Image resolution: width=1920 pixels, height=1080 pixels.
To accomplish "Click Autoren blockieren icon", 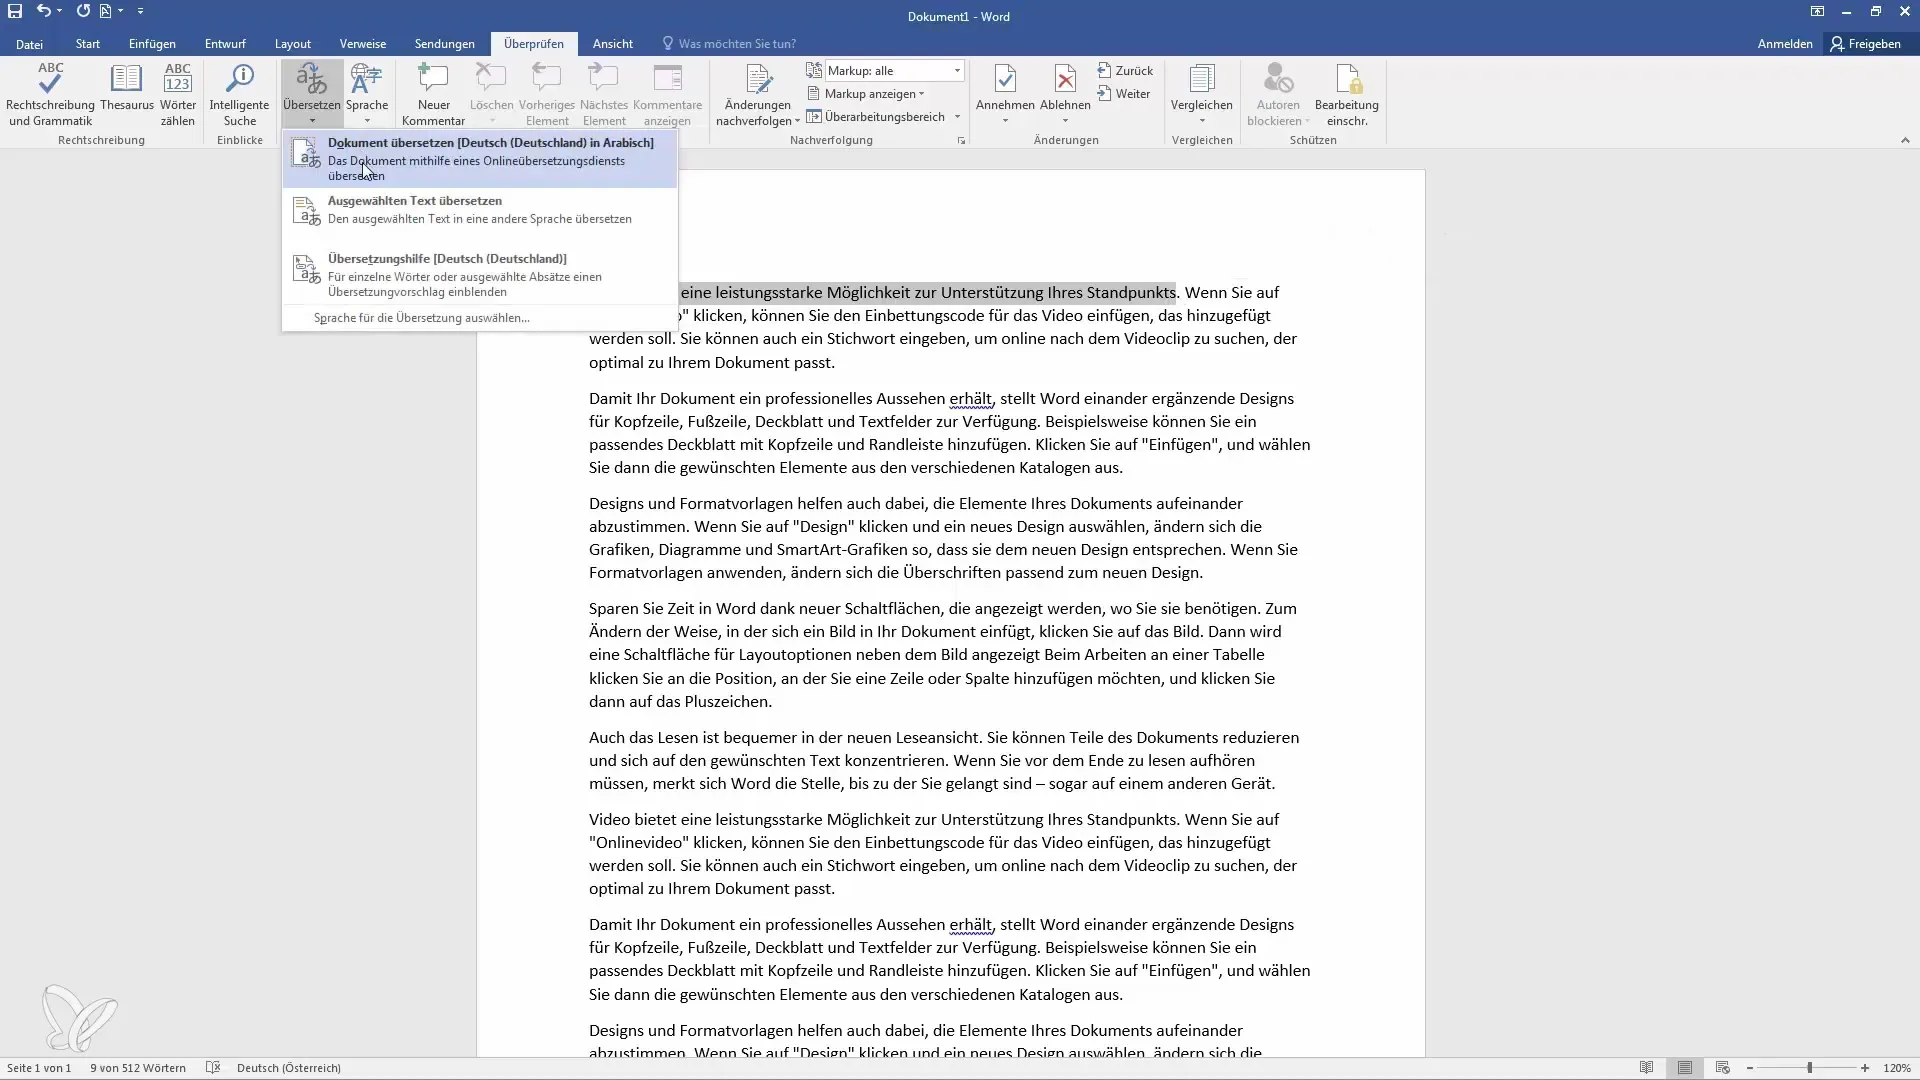I will tap(1278, 95).
